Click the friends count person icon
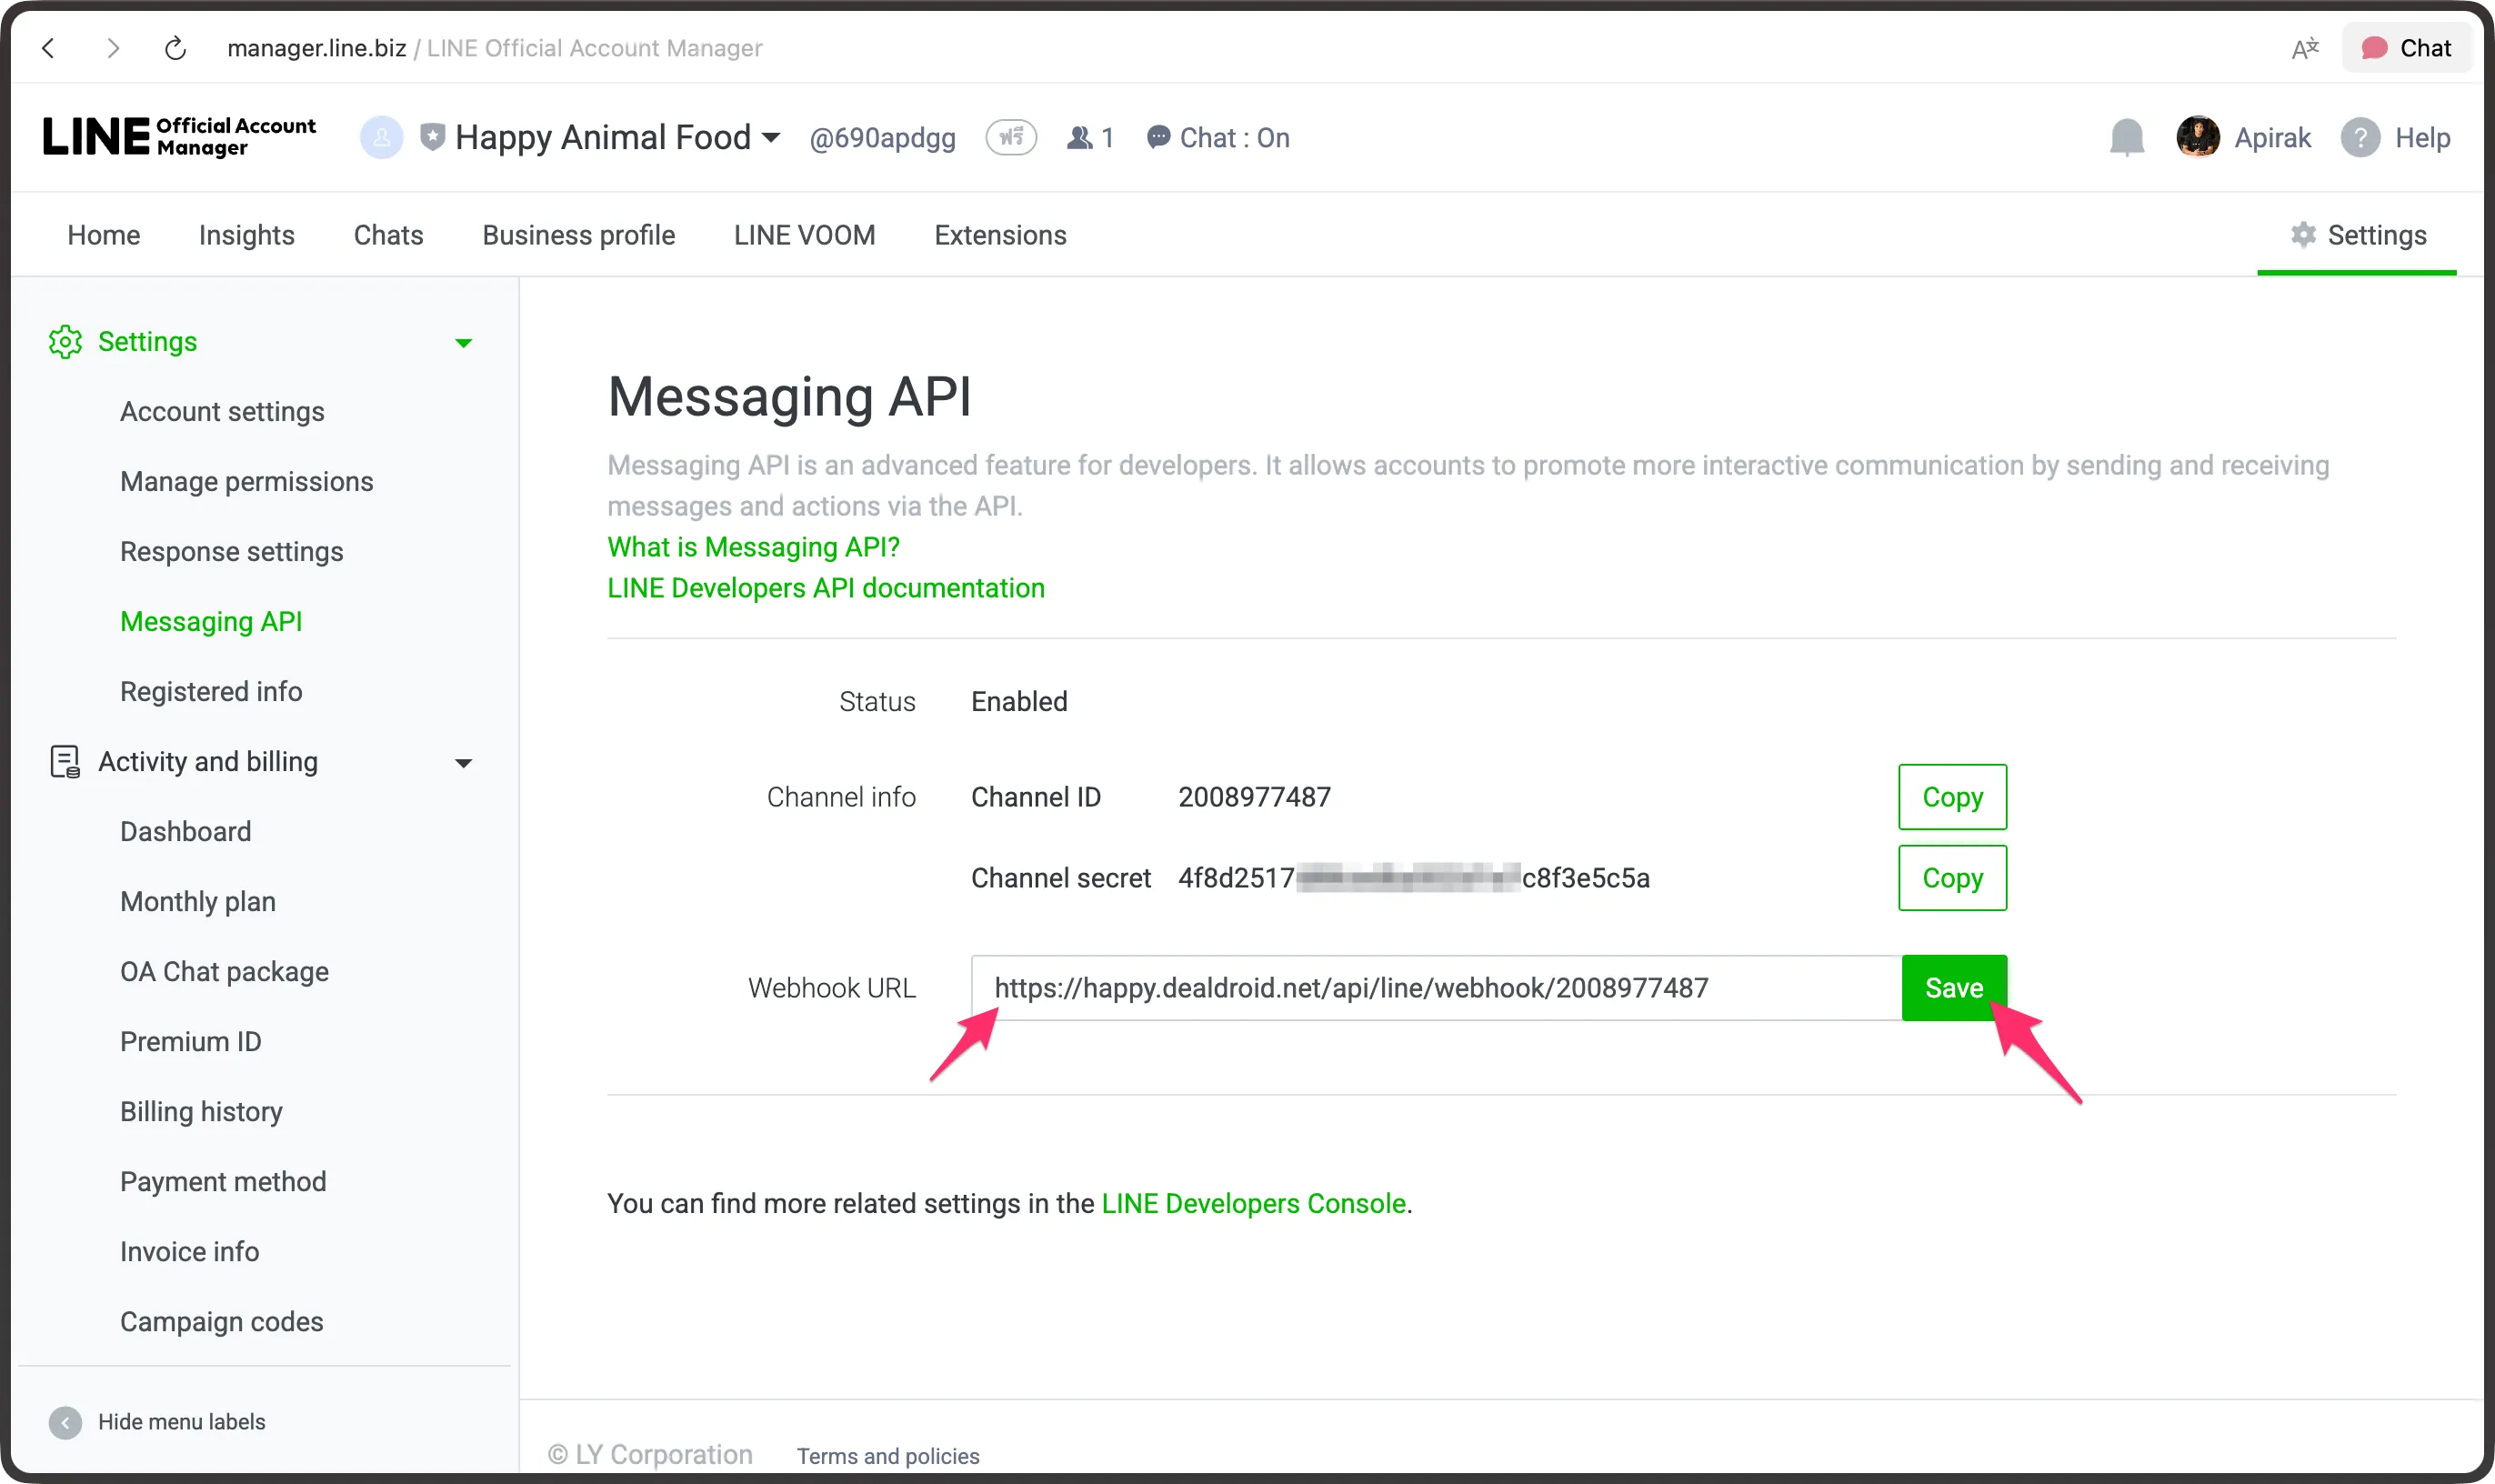Viewport: 2495px width, 1484px height. click(1079, 137)
